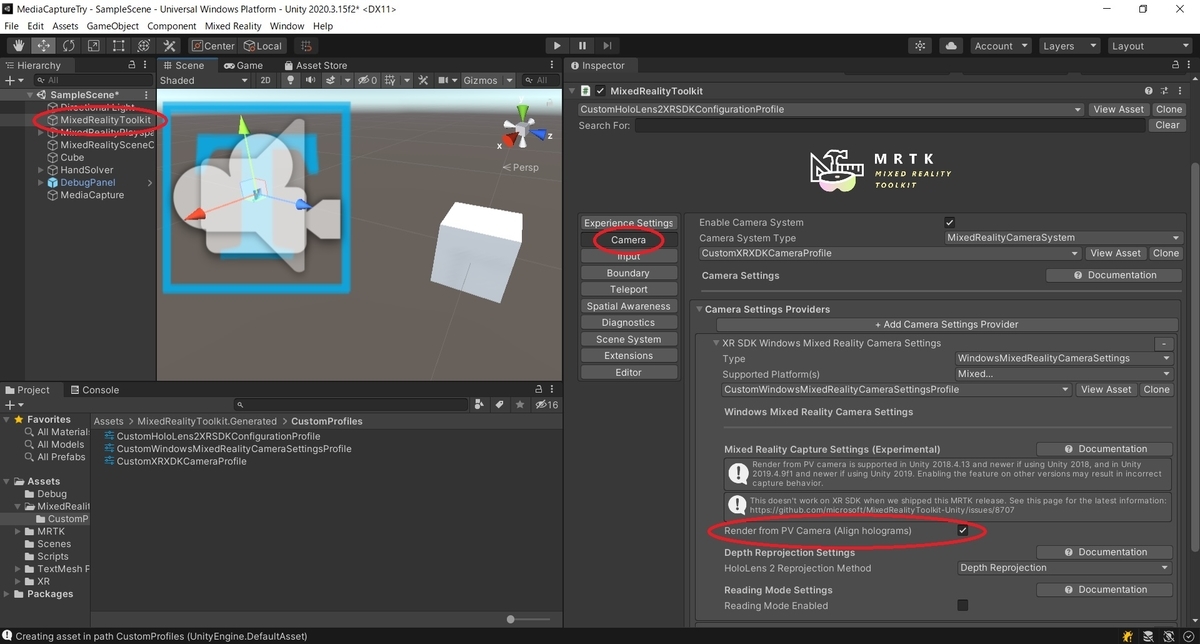1200x644 pixels.
Task: Lock the Hierarchy panel
Action: 132,65
